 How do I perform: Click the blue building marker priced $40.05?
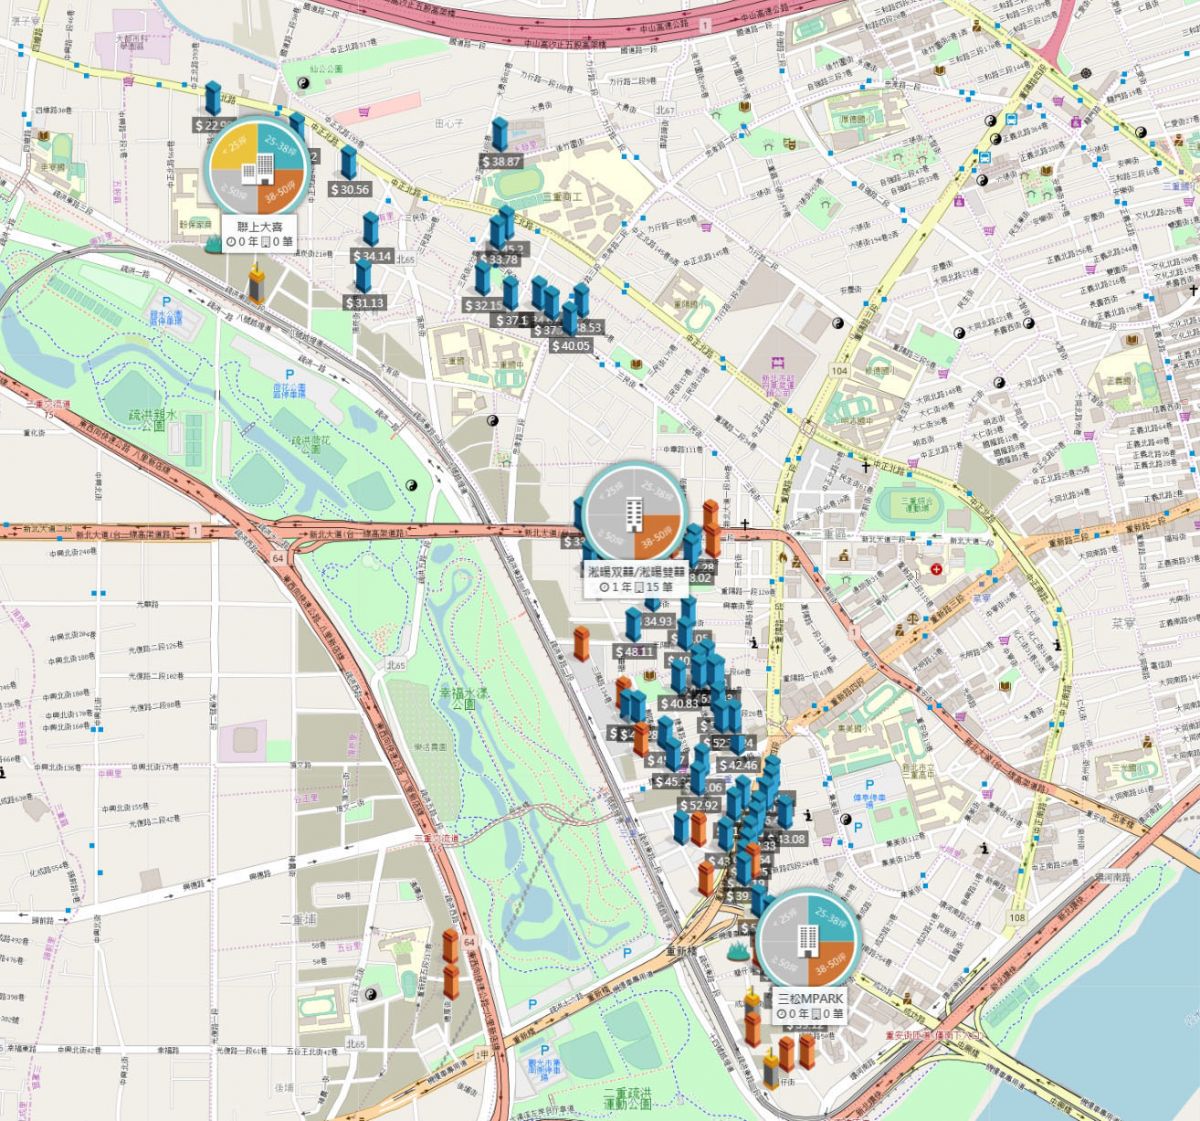(x=570, y=320)
